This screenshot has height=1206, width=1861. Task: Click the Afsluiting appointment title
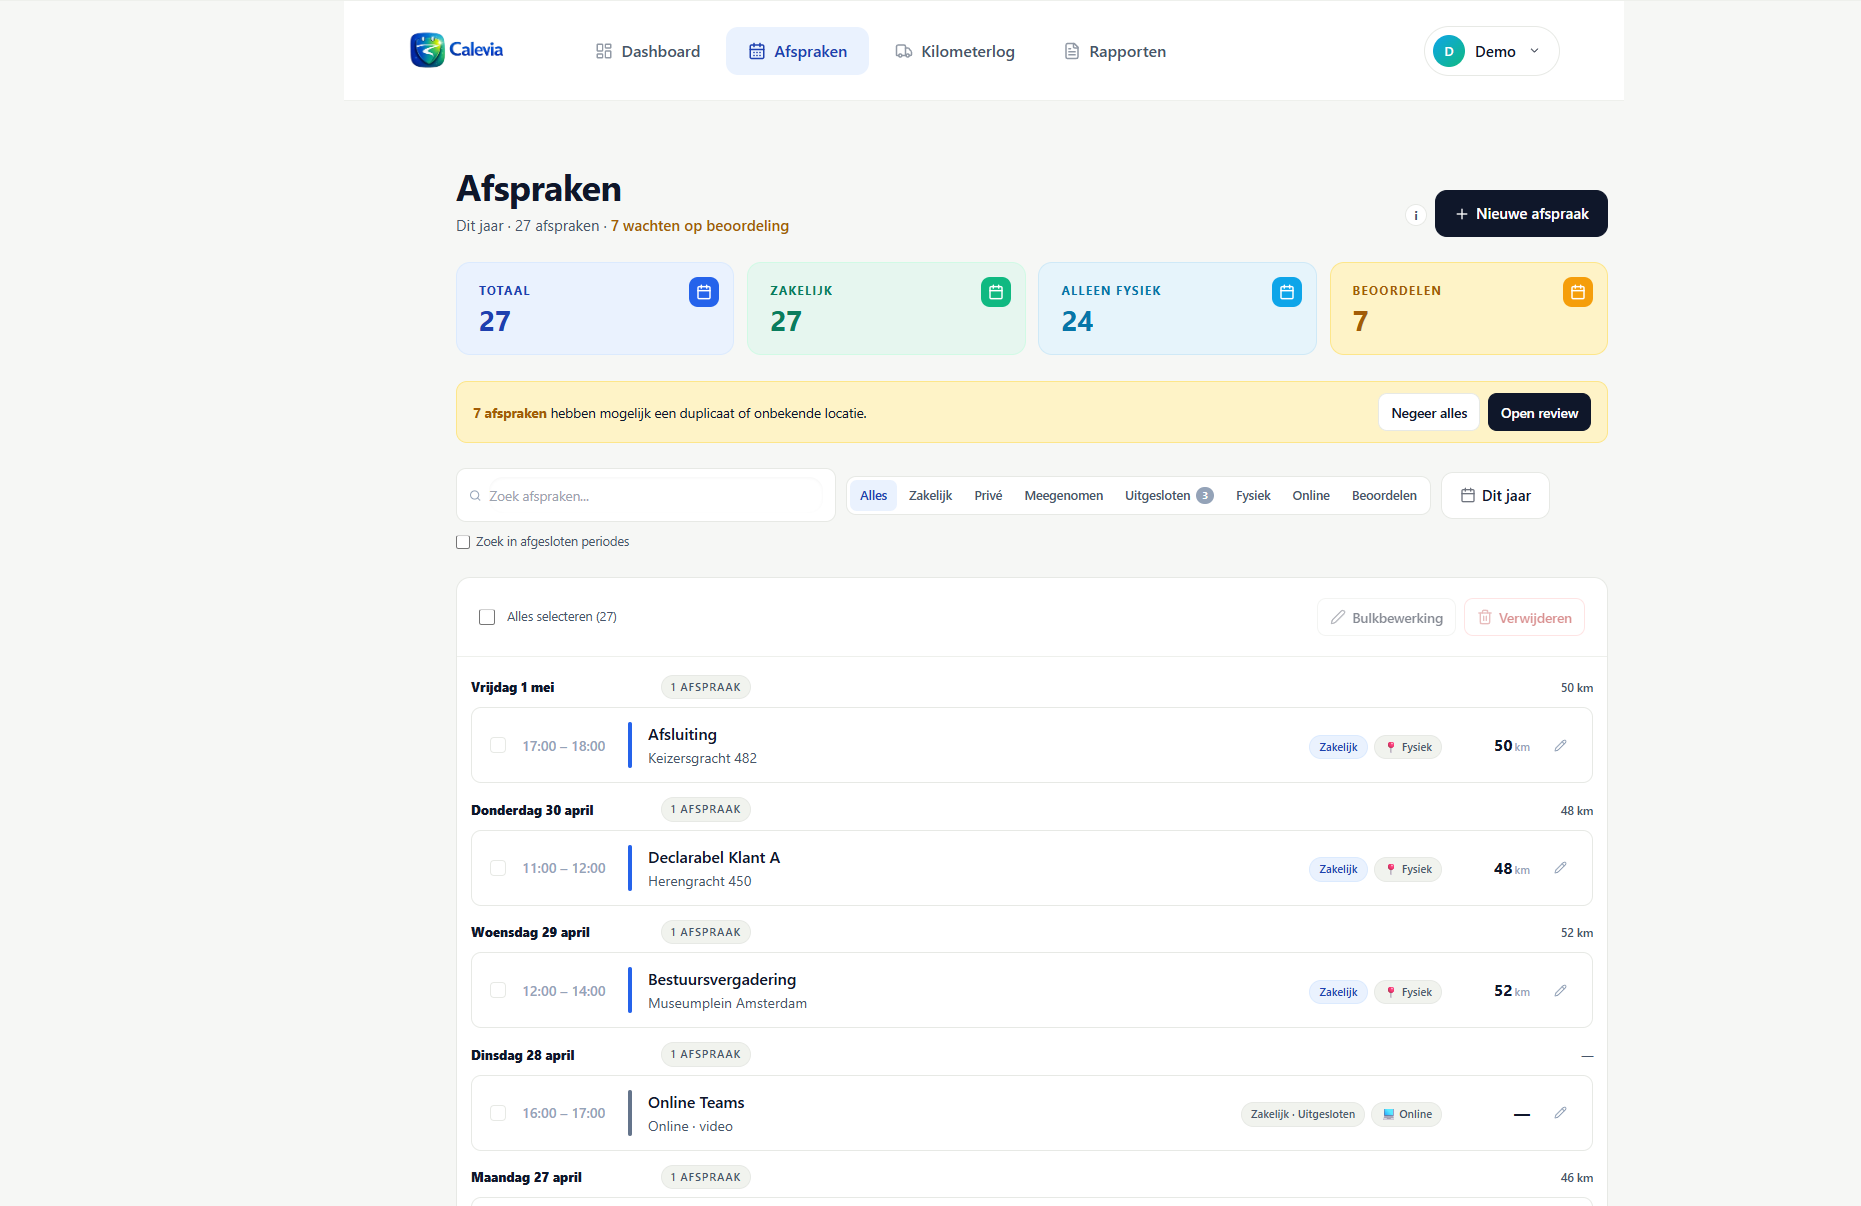point(682,735)
